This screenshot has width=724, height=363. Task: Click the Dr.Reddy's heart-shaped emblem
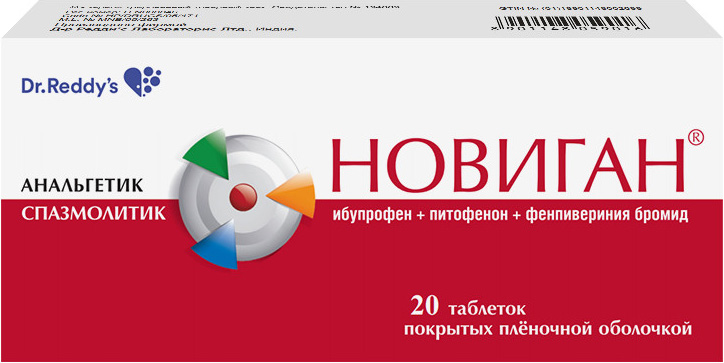143,81
